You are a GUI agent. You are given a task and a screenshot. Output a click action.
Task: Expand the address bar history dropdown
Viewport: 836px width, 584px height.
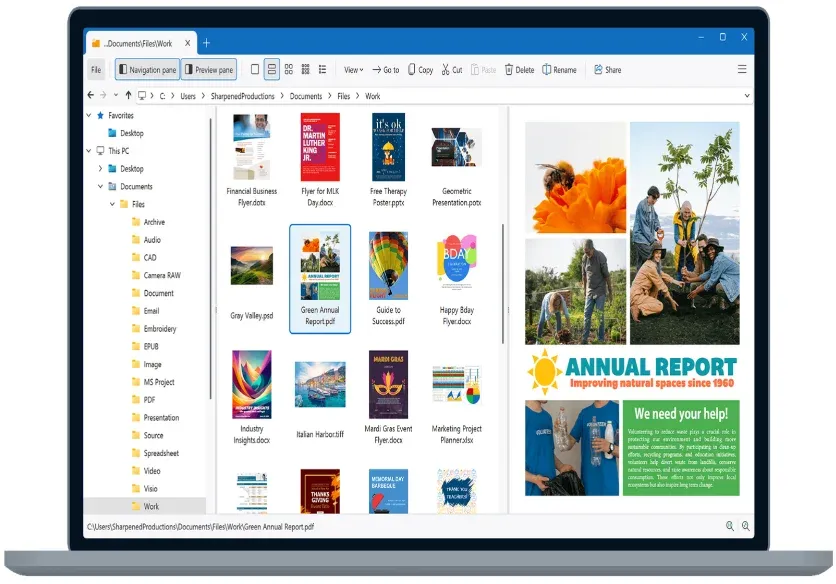pos(747,95)
